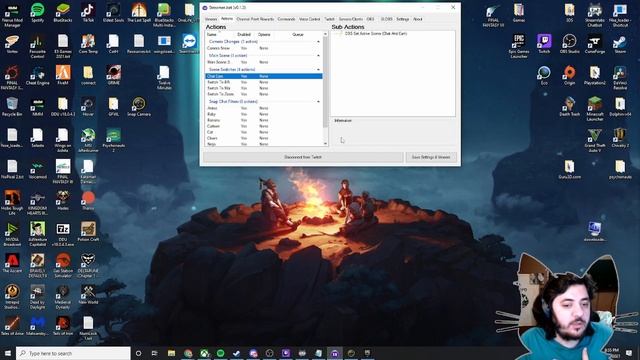The height and width of the screenshot is (360, 640).
Task: Collapse the Main Scene action group
Action: pyautogui.click(x=318, y=56)
